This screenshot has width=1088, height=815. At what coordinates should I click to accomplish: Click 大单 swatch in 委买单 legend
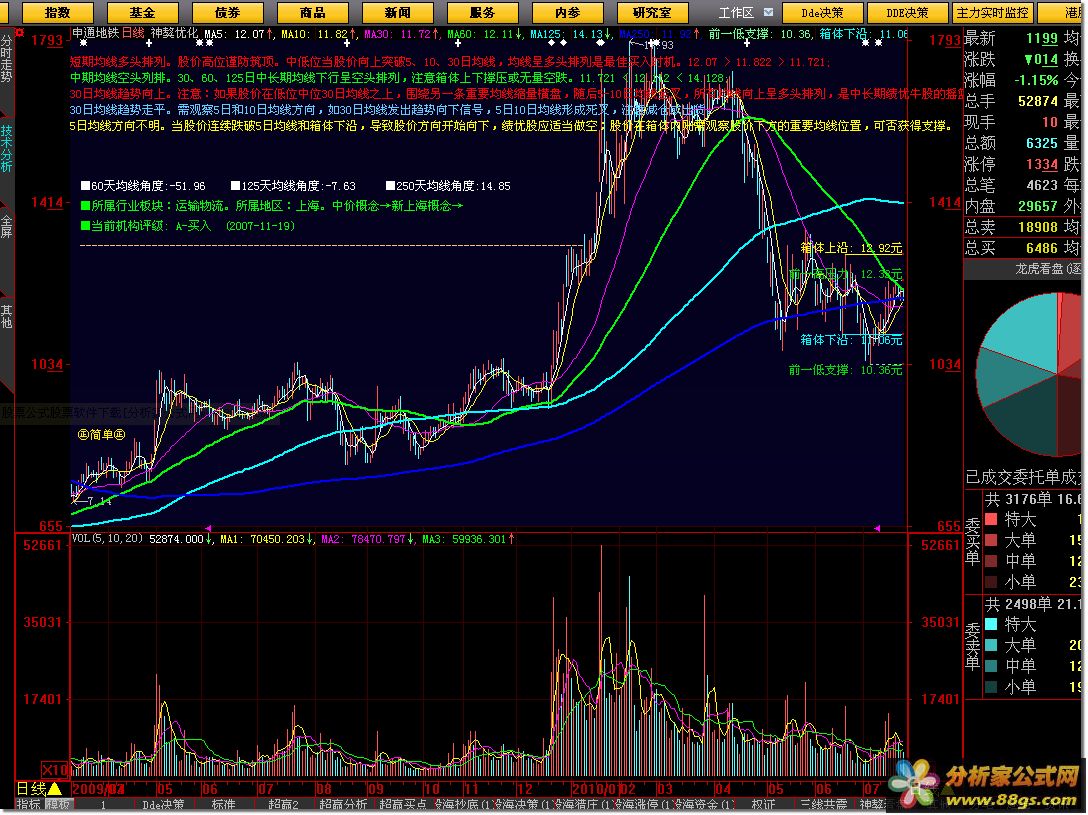(991, 540)
